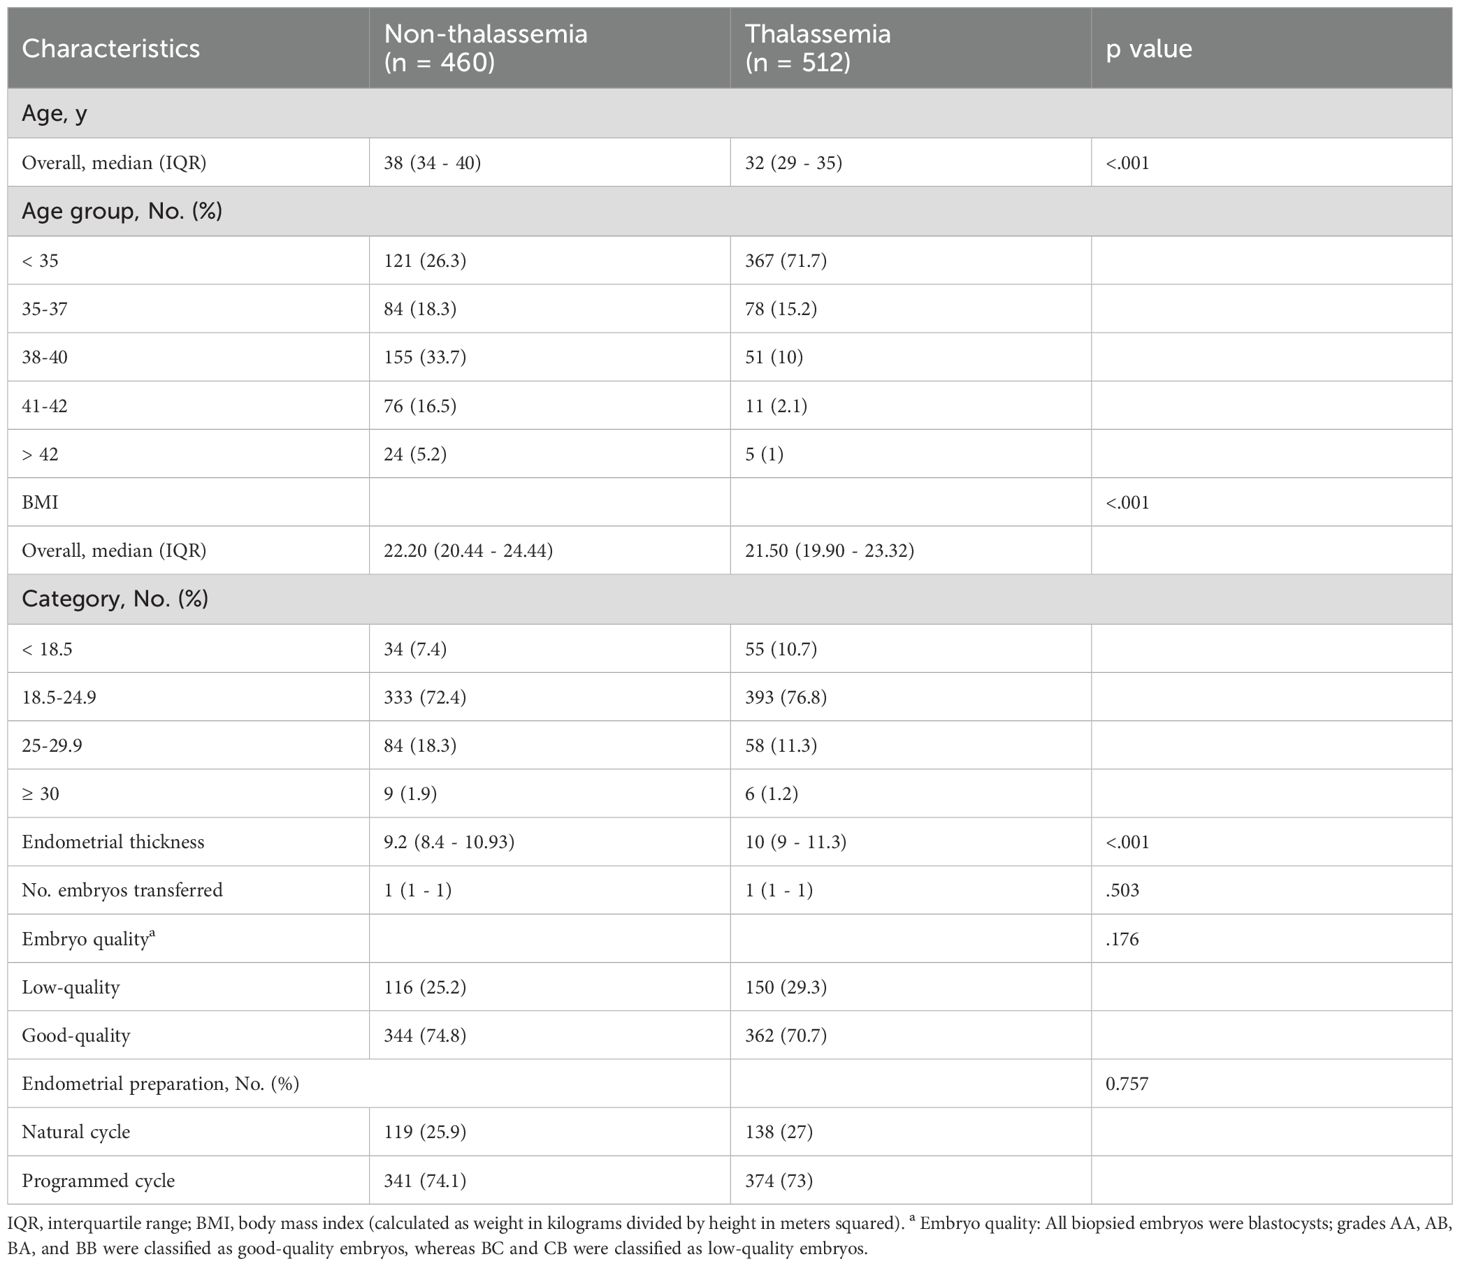Click the '18.5-24.9' category label
The image size is (1460, 1266).
point(59,697)
